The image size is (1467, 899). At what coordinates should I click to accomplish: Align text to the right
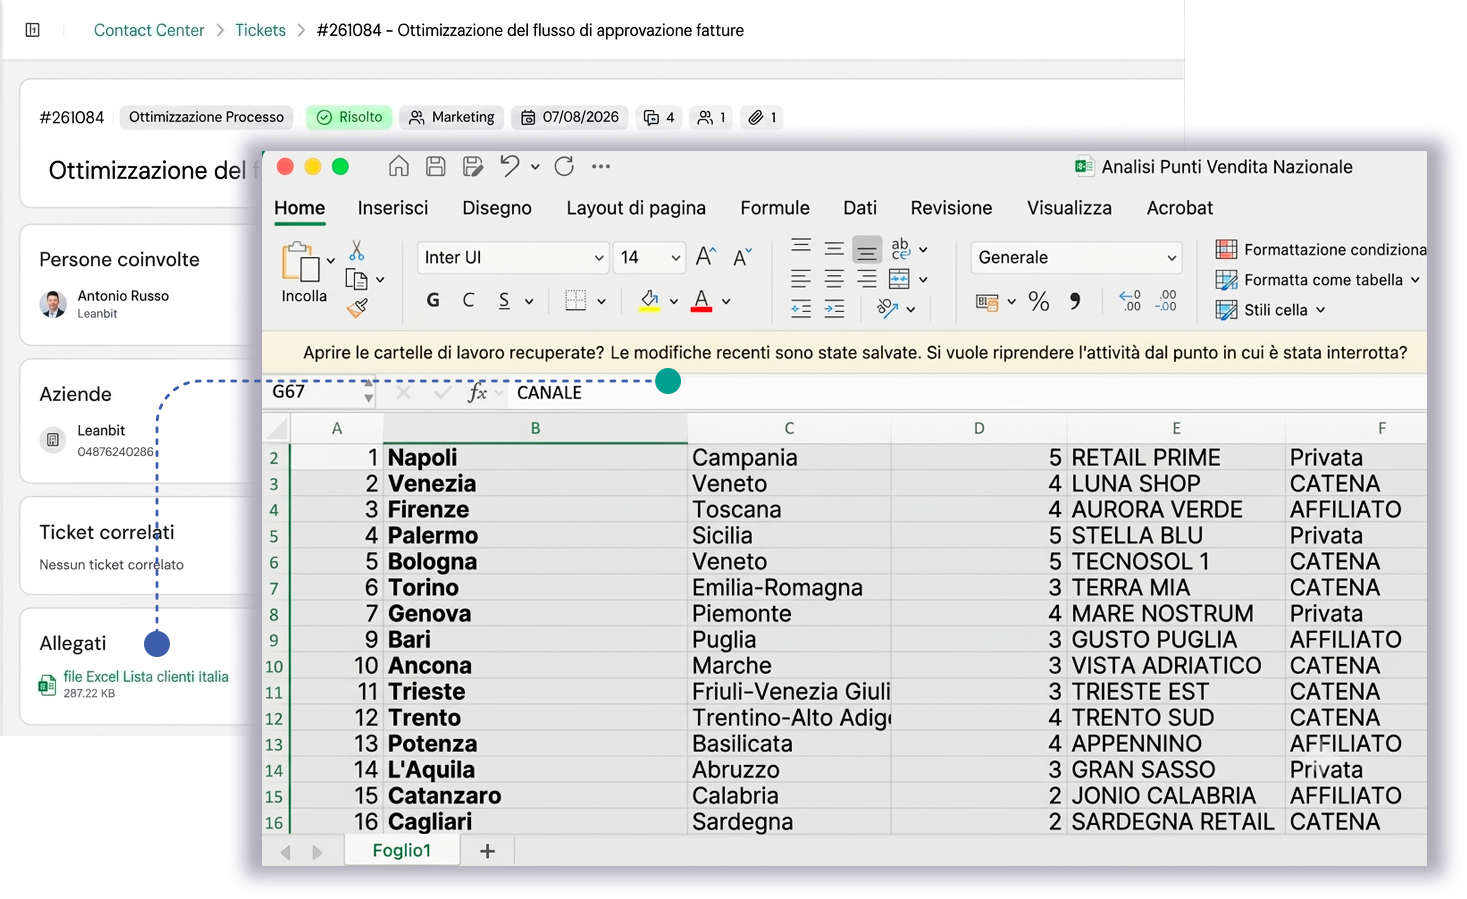(867, 279)
